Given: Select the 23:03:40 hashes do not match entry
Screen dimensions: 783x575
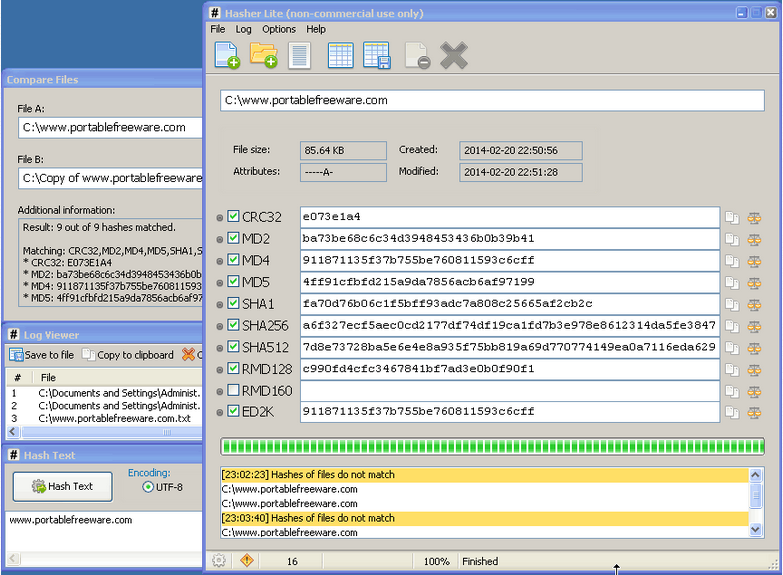Looking at the screenshot, I should tap(484, 518).
